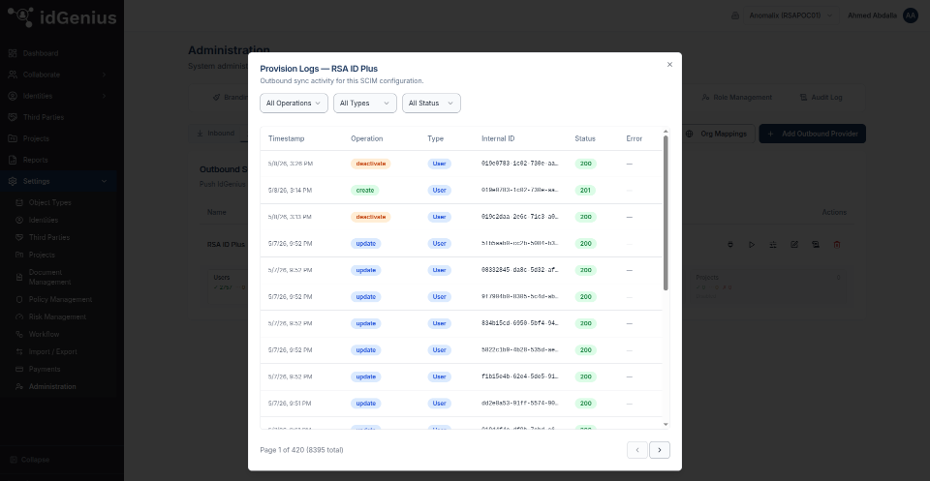Open Object Types under Settings
Screen dimensions: 930x481
coord(50,203)
